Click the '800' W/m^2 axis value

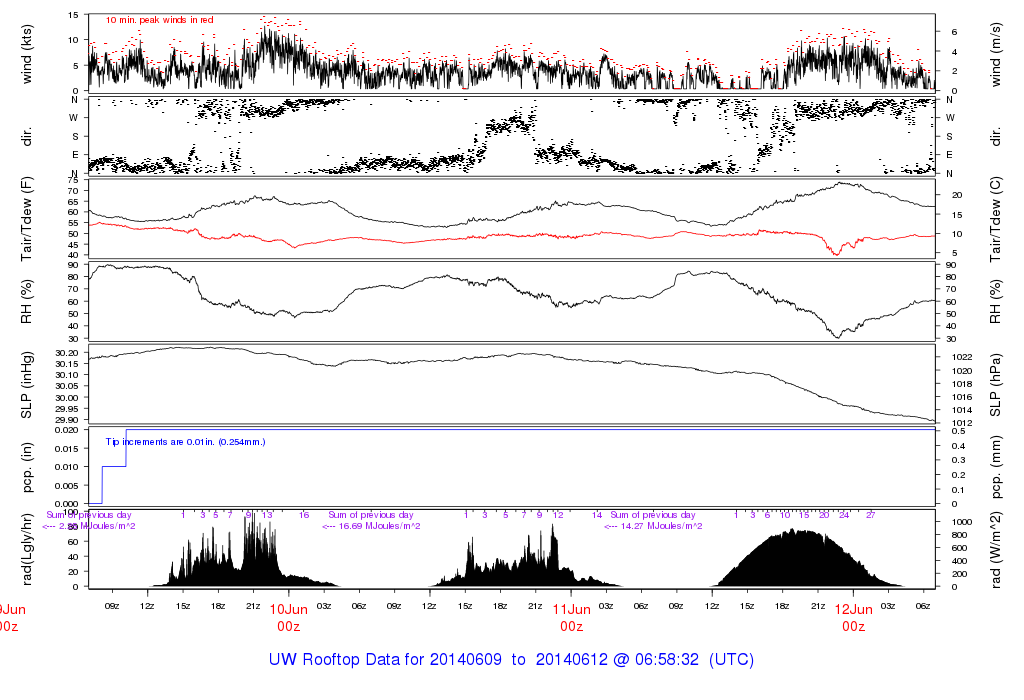coord(959,535)
